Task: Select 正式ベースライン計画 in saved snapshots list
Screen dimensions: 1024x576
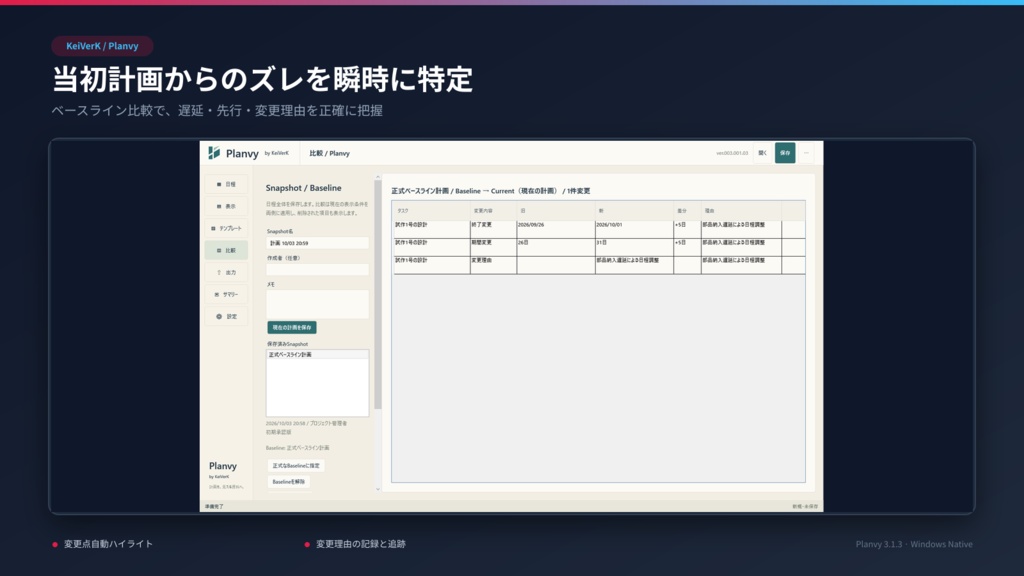Action: tap(317, 355)
